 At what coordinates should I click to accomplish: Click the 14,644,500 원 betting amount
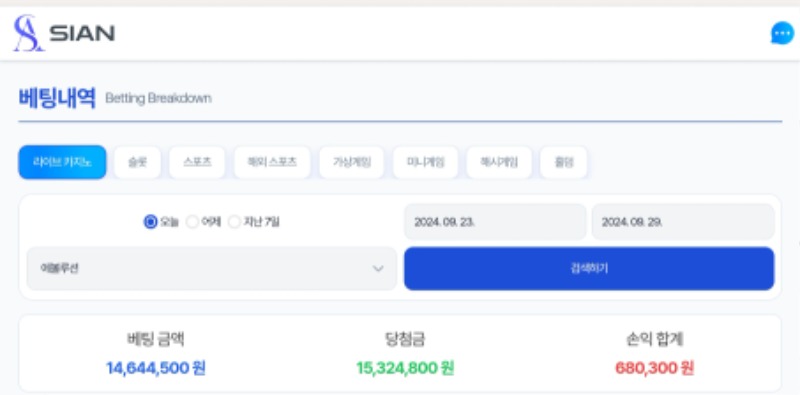[156, 368]
